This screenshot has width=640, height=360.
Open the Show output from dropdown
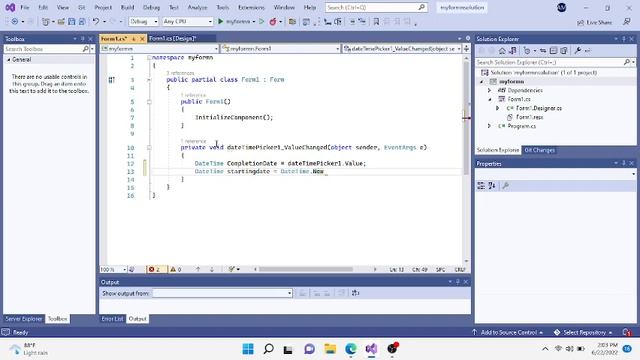pyautogui.click(x=222, y=293)
